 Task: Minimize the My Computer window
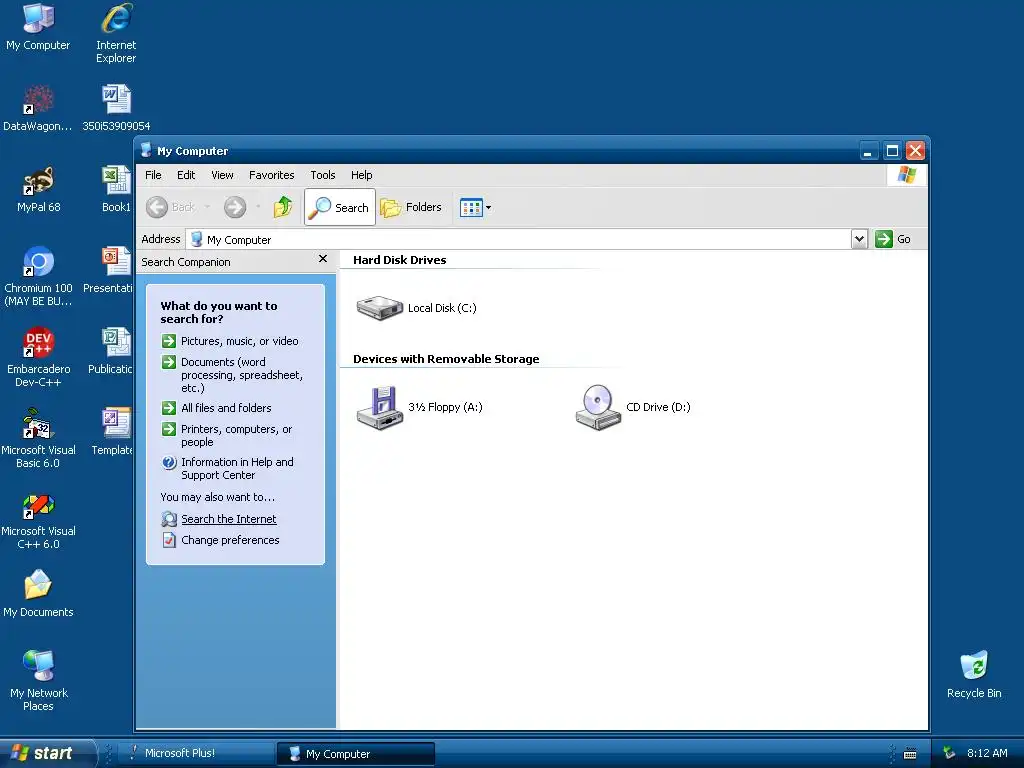click(x=868, y=151)
